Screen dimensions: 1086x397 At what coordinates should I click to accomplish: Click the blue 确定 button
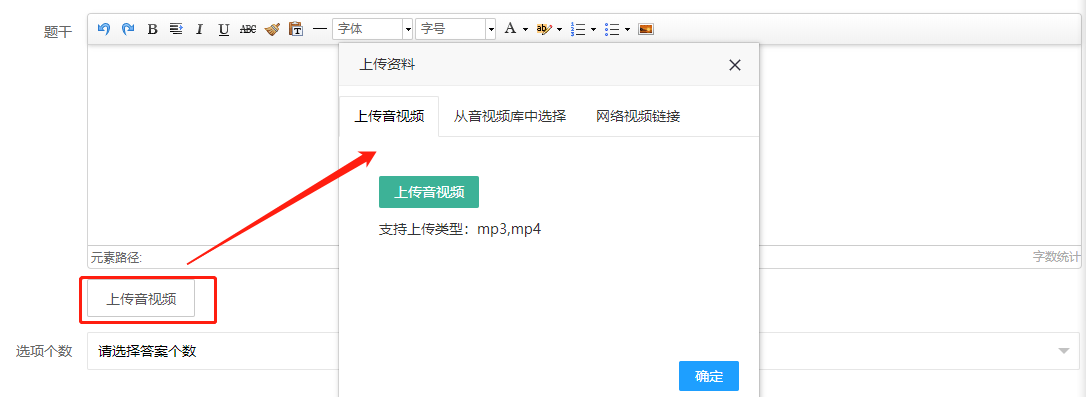[x=709, y=376]
